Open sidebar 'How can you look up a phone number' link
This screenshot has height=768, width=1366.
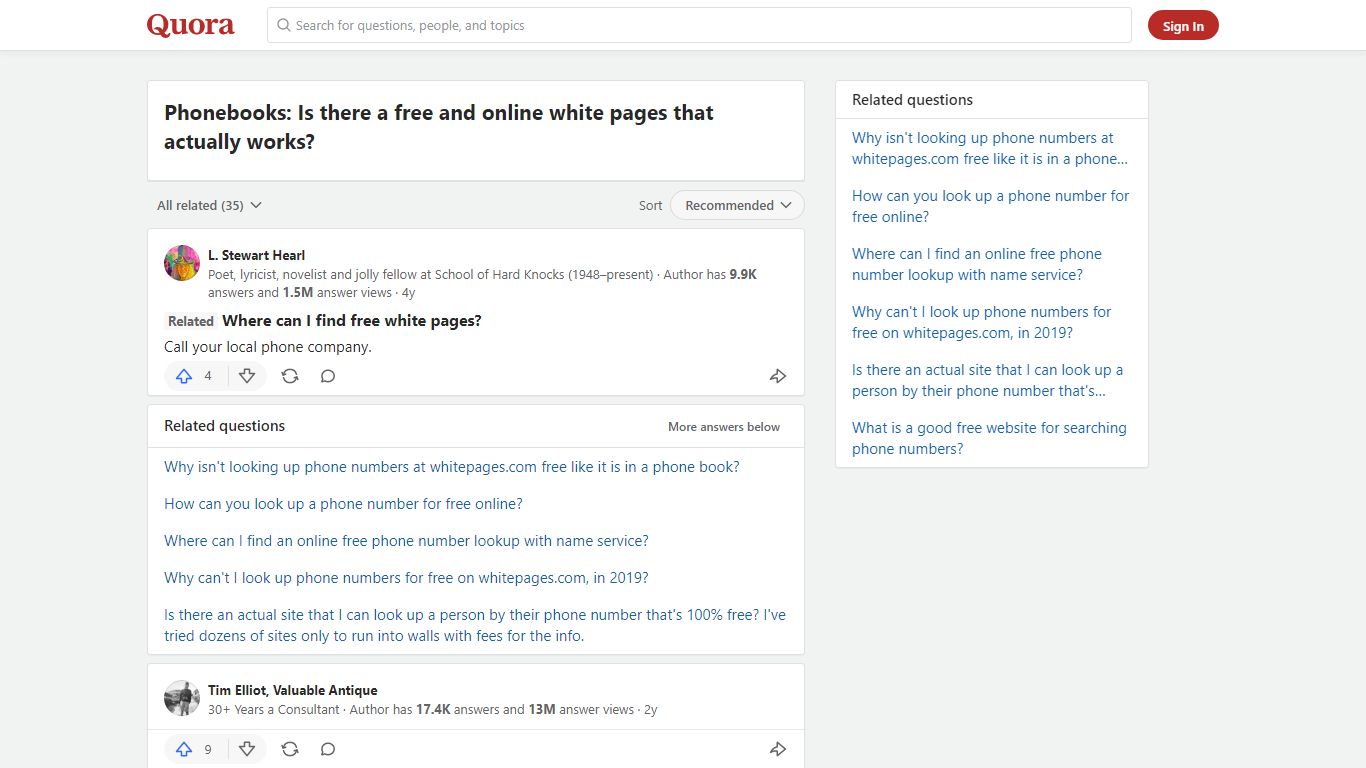pyautogui.click(x=990, y=206)
